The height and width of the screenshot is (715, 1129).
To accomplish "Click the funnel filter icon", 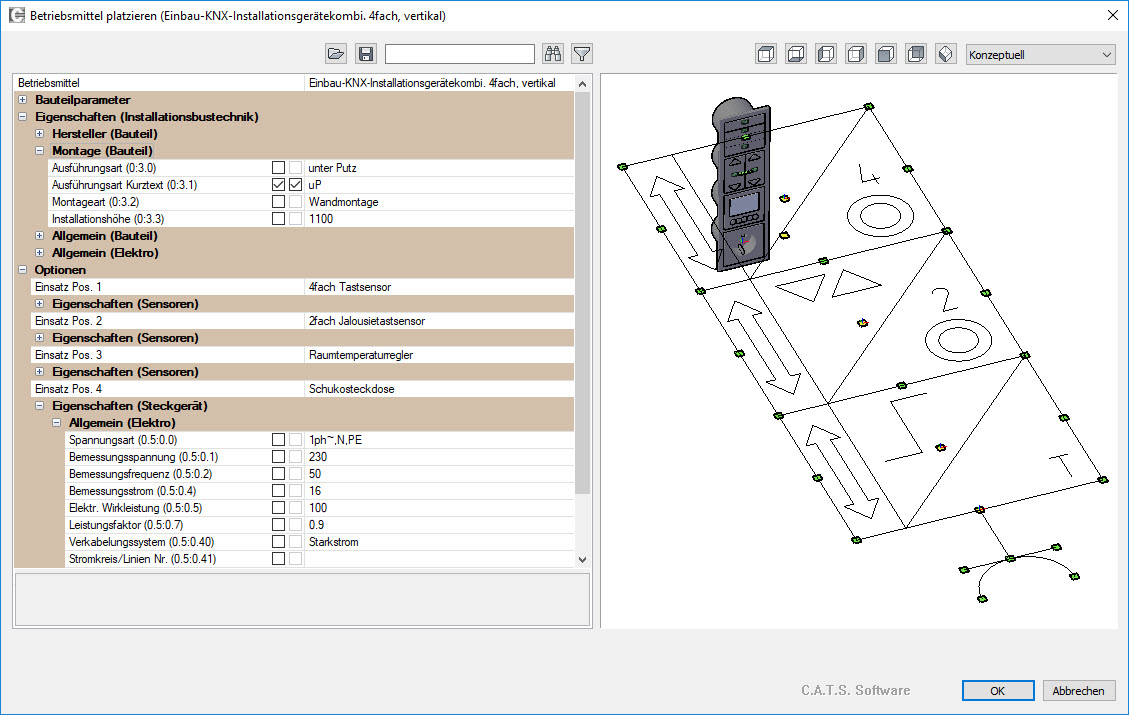I will tap(582, 54).
